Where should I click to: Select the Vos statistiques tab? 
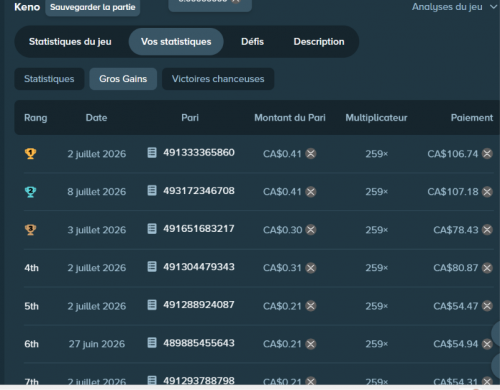(176, 42)
